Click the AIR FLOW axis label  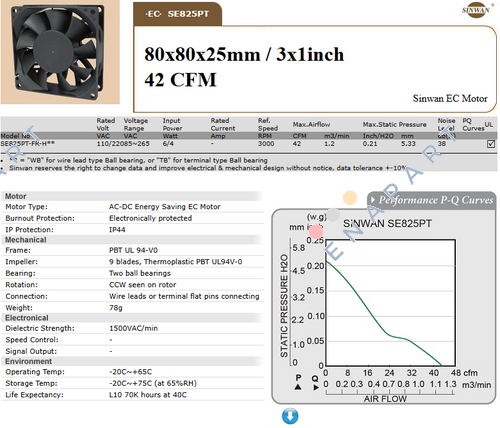[385, 399]
